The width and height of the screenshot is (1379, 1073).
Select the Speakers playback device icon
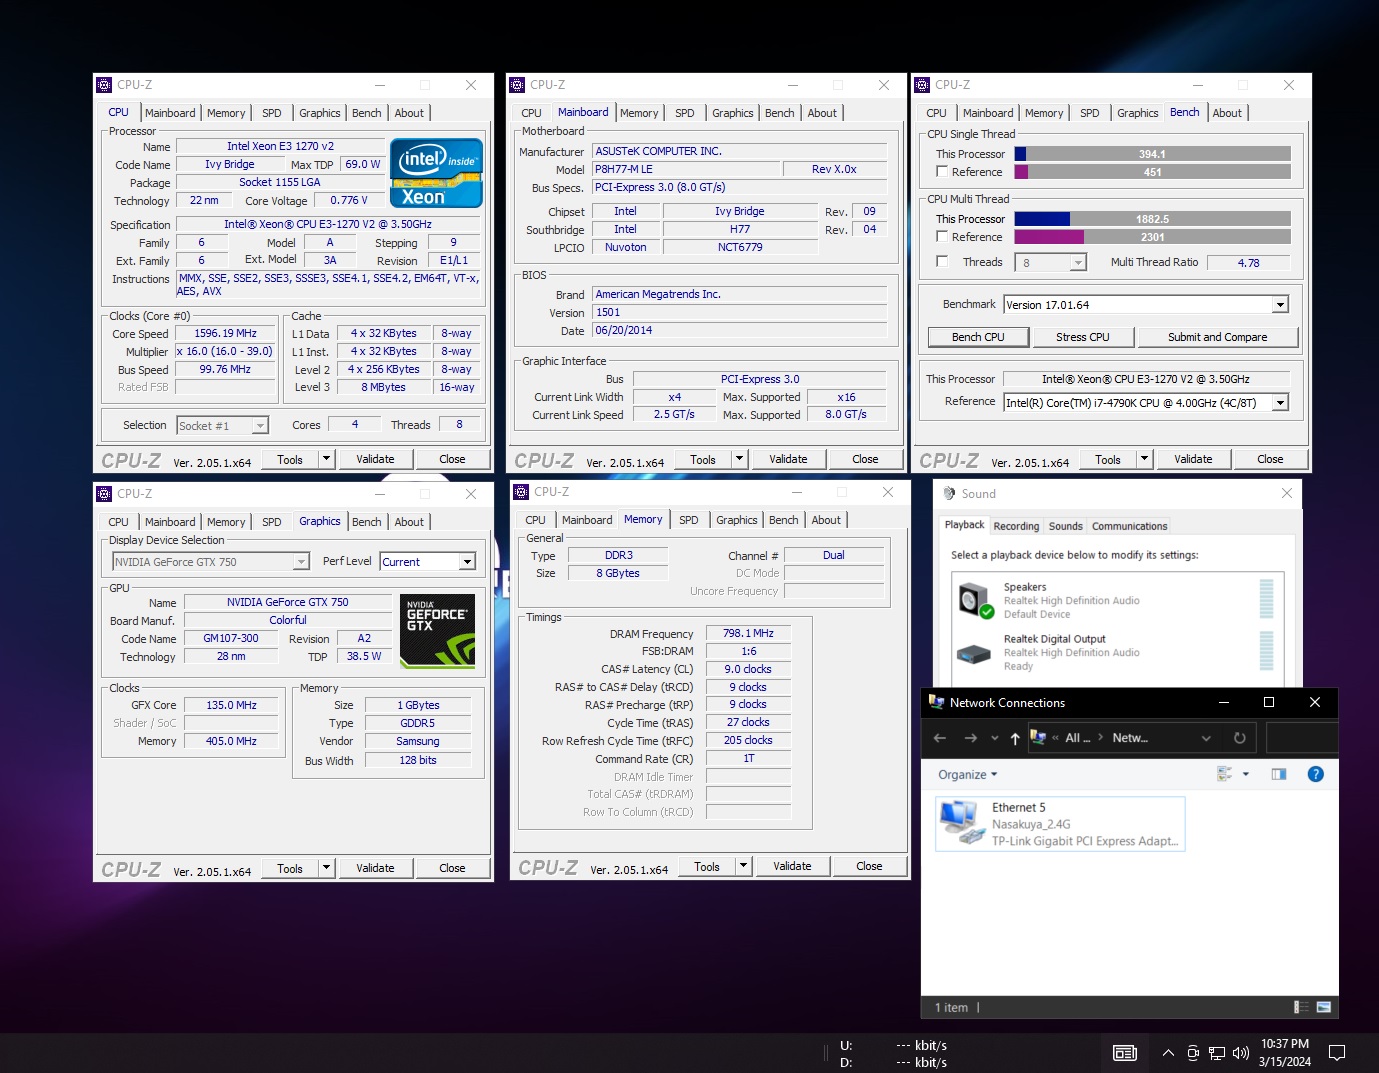coord(975,600)
